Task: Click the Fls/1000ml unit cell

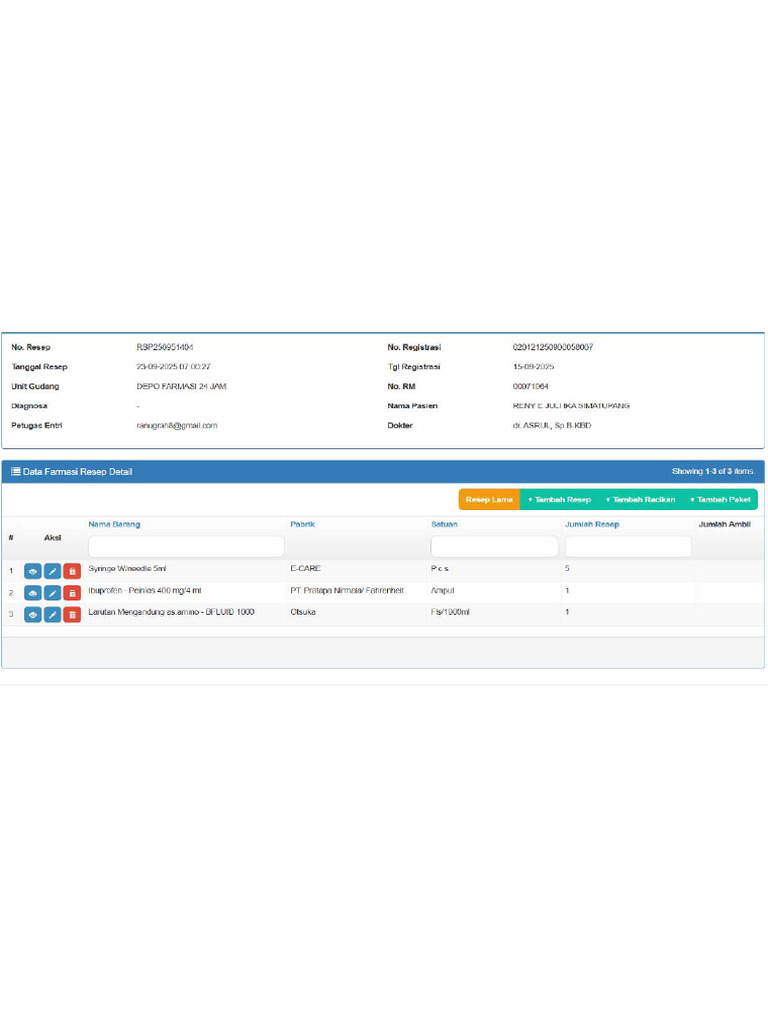Action: (x=450, y=612)
